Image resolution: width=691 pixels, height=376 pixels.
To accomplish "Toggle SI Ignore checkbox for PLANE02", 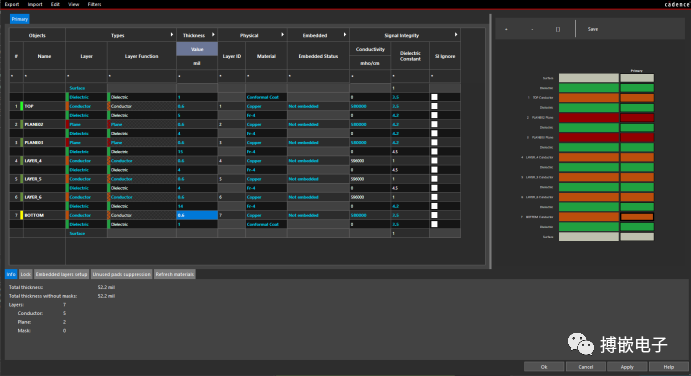I will click(x=434, y=124).
